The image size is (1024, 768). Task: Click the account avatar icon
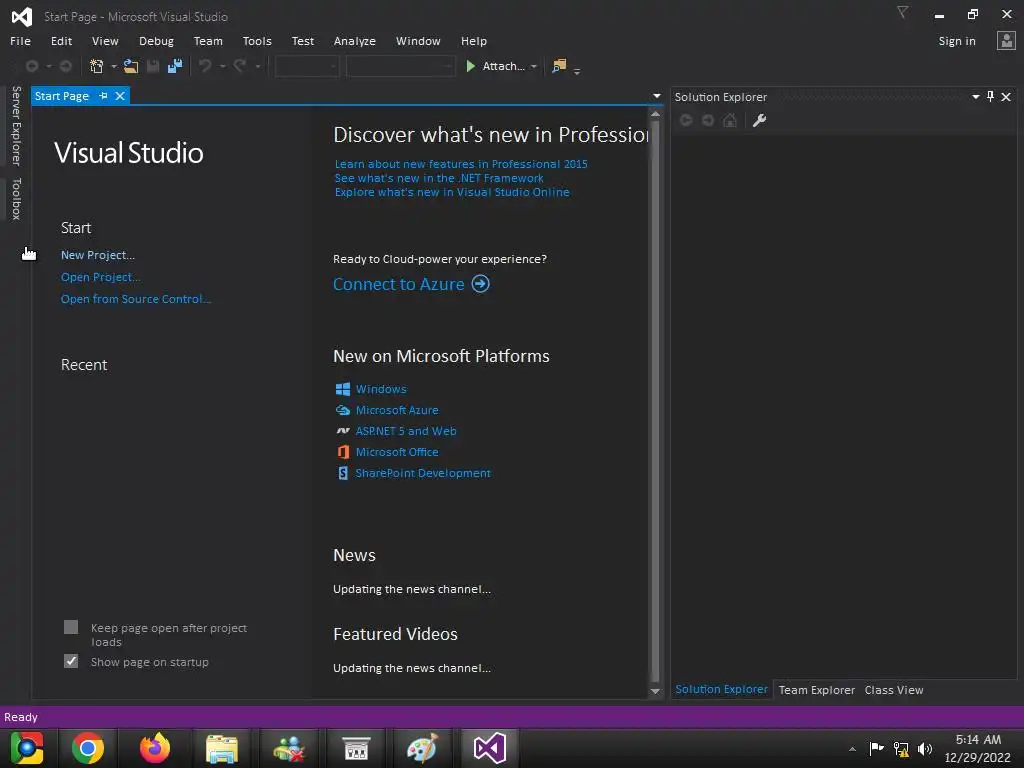[x=1006, y=40]
